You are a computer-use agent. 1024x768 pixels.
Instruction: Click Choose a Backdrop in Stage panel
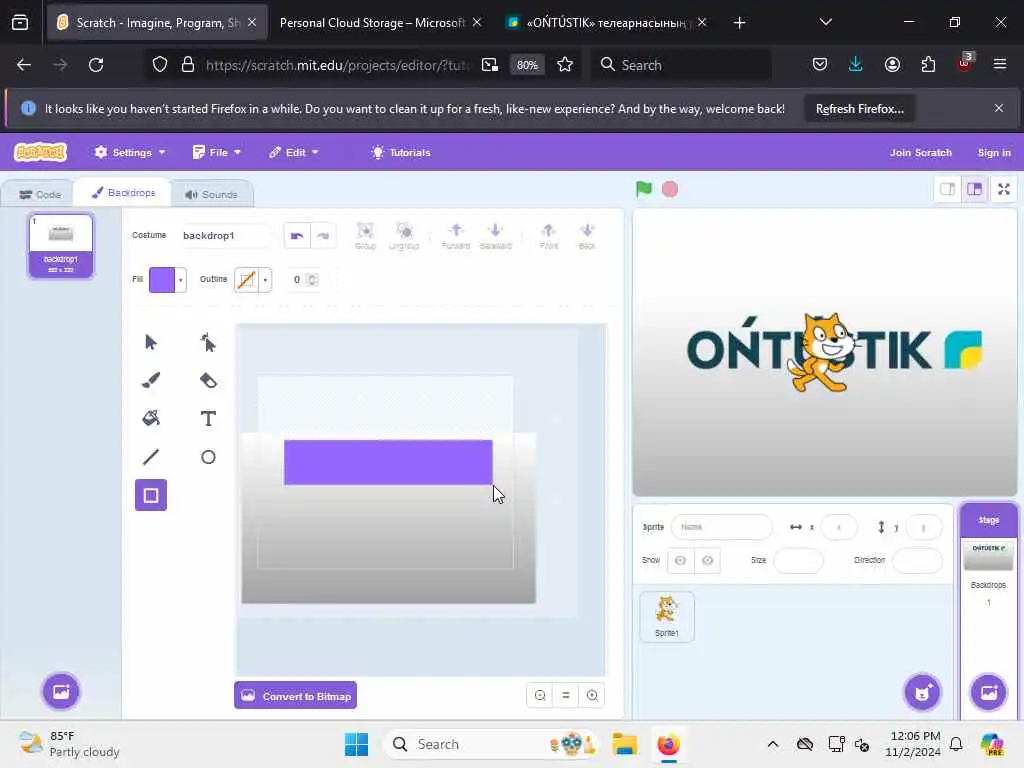tap(989, 692)
